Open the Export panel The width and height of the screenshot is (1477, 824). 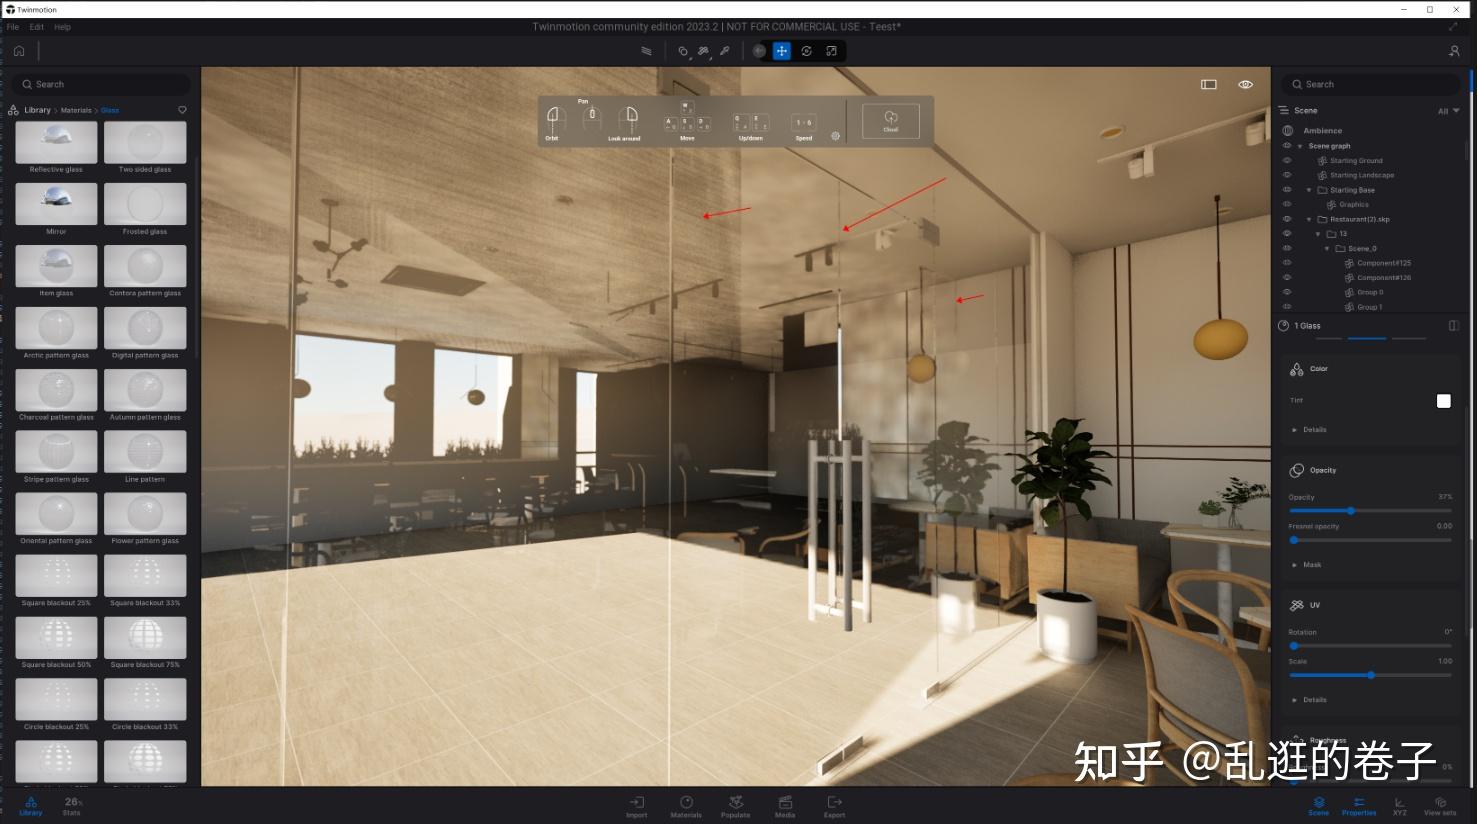834,805
